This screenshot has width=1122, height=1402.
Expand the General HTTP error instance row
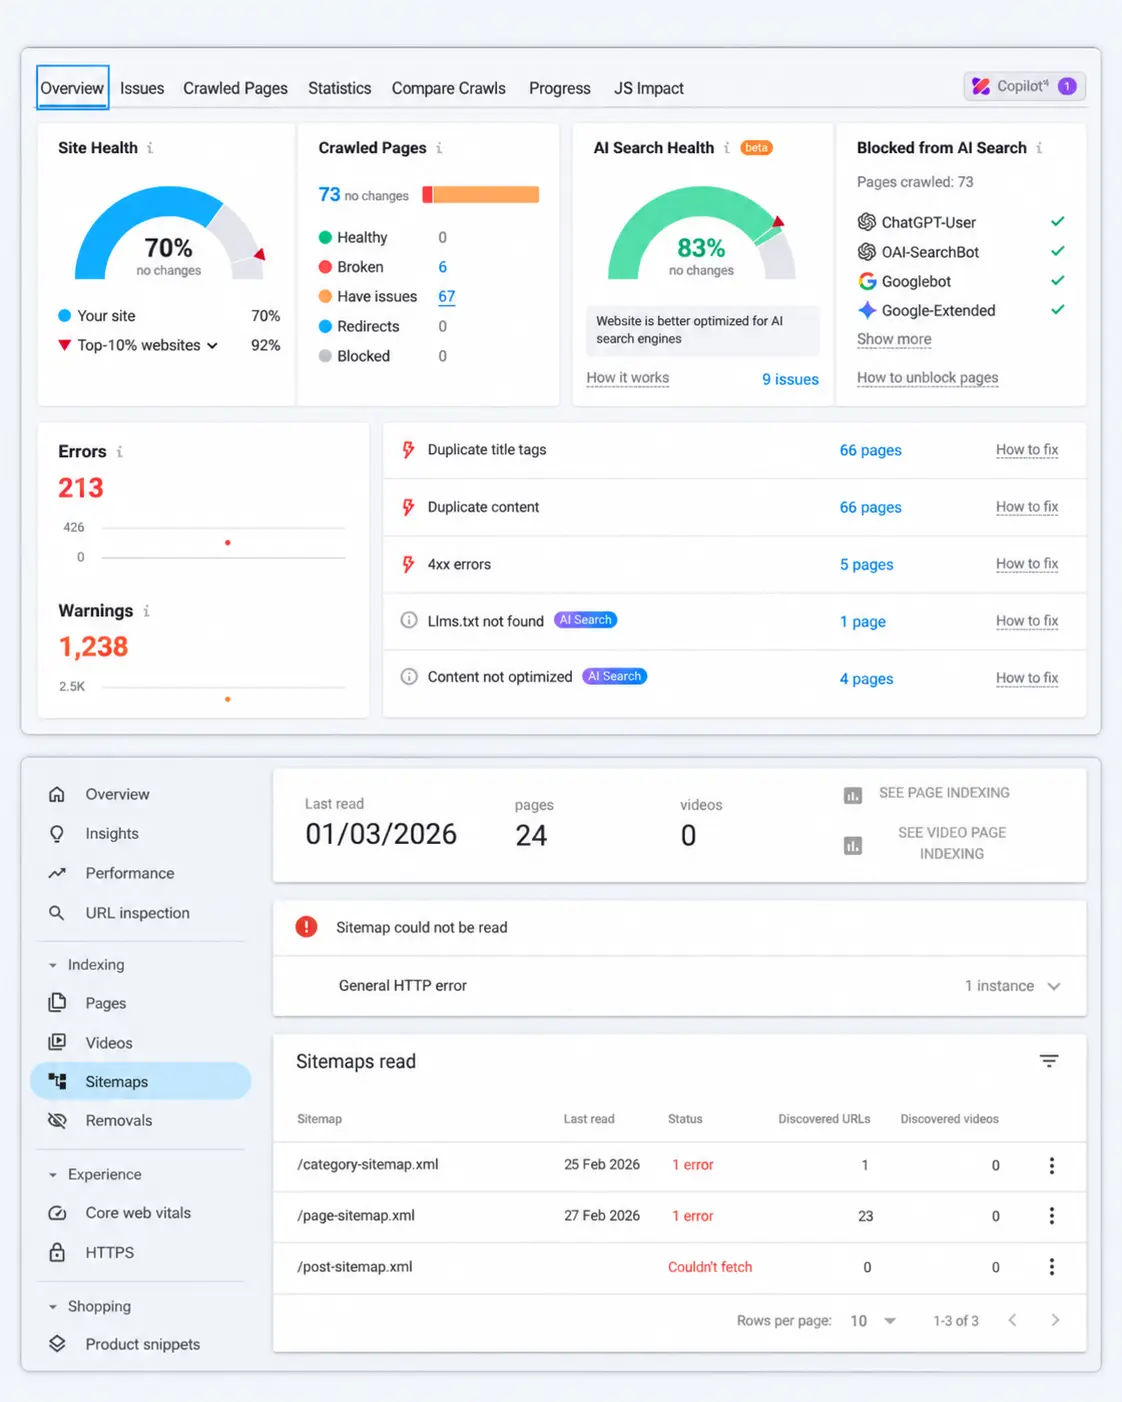[680, 986]
